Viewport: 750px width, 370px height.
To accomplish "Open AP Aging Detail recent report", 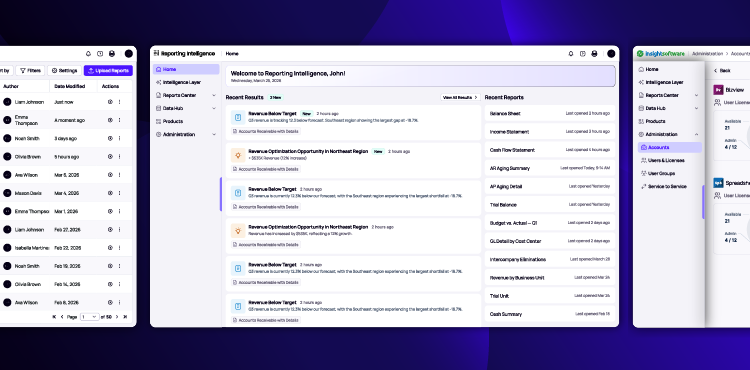I will [x=550, y=186].
